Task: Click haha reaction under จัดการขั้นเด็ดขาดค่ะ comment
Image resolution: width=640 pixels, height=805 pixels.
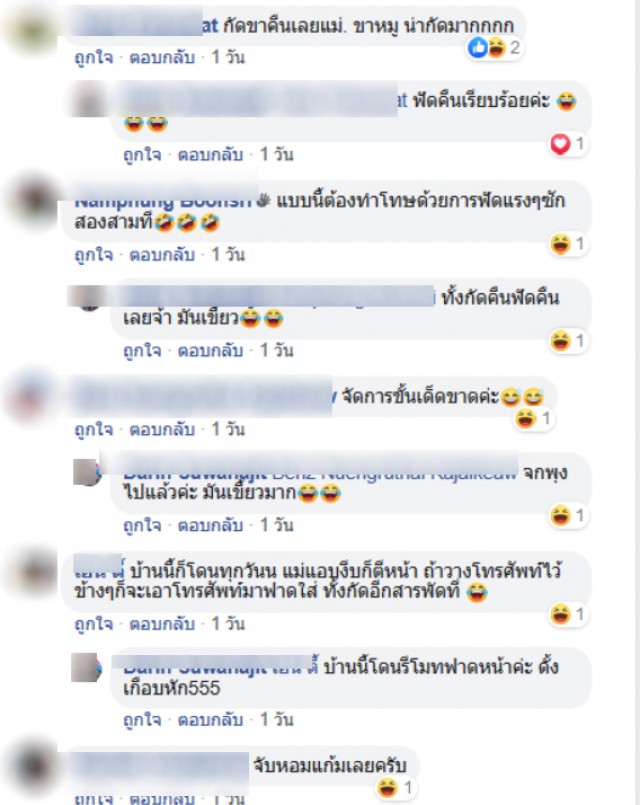Action: [533, 419]
